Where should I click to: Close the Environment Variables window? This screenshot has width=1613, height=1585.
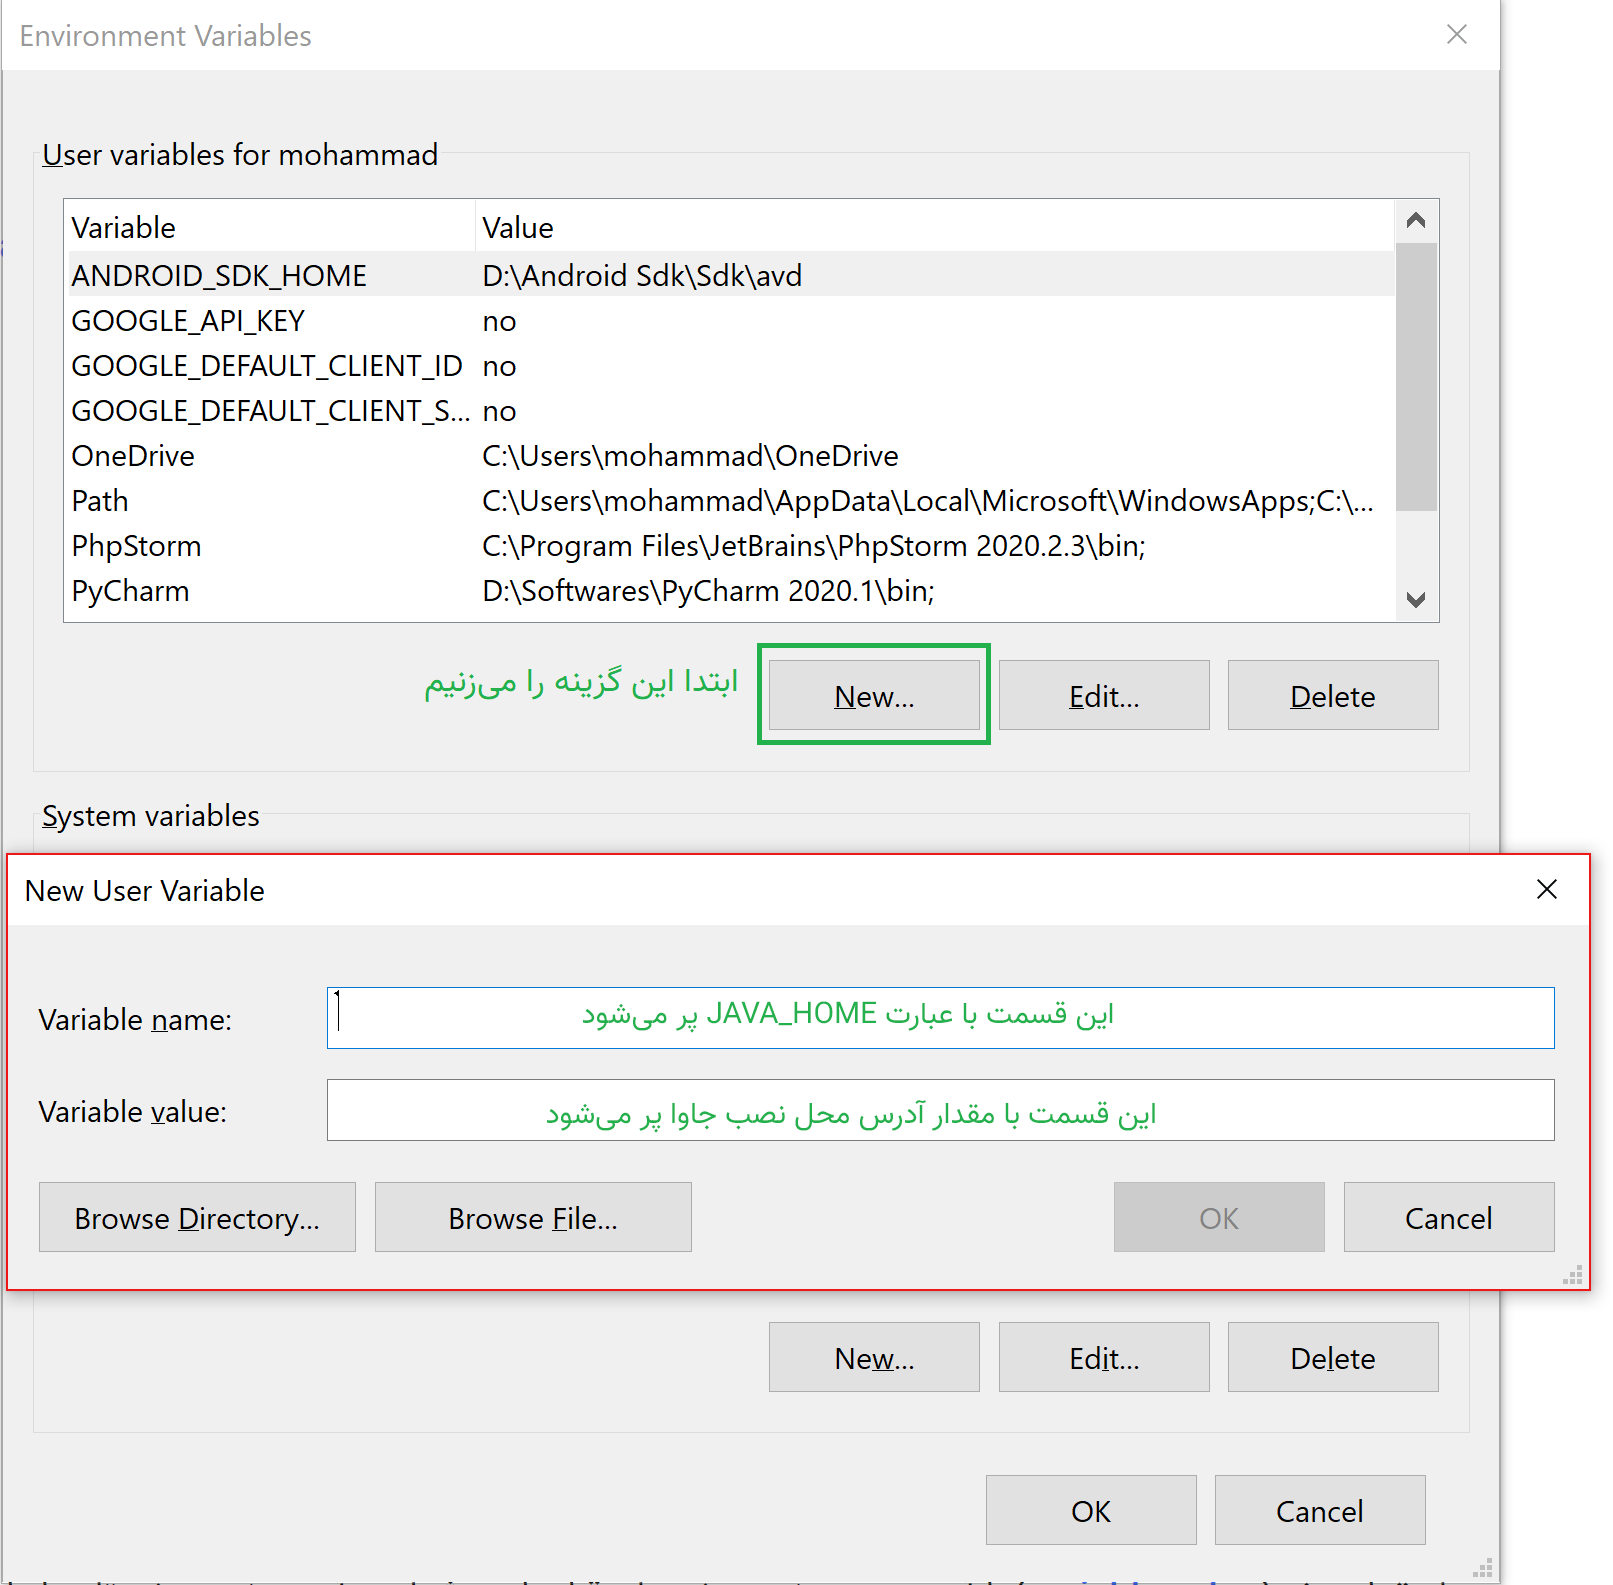(x=1457, y=34)
